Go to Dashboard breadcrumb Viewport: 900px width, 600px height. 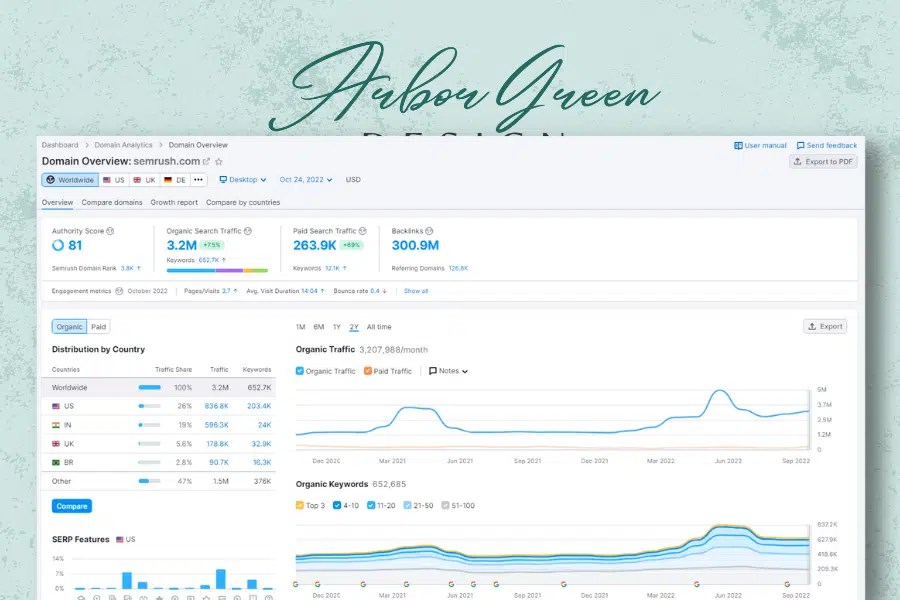pos(60,145)
